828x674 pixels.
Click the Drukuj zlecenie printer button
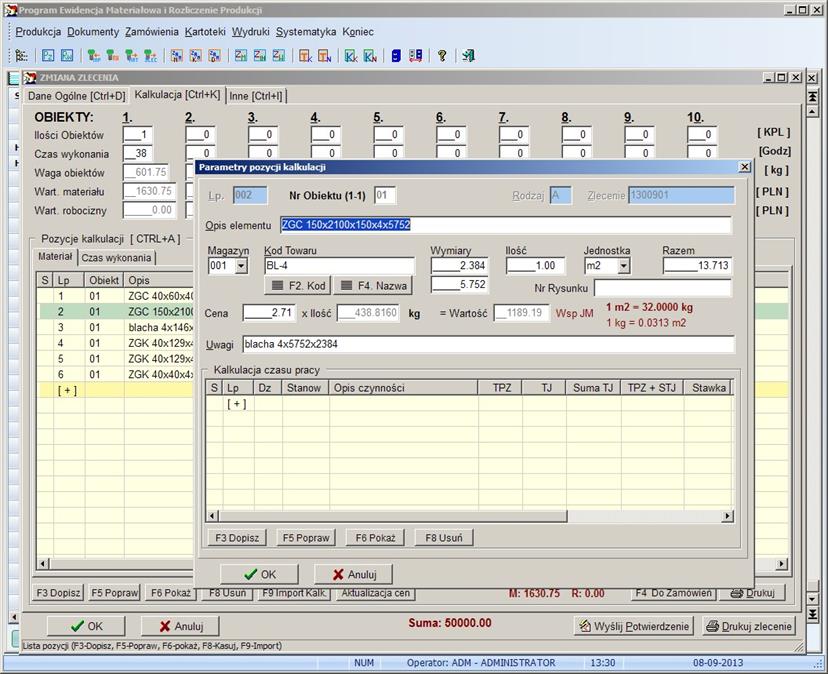(748, 626)
